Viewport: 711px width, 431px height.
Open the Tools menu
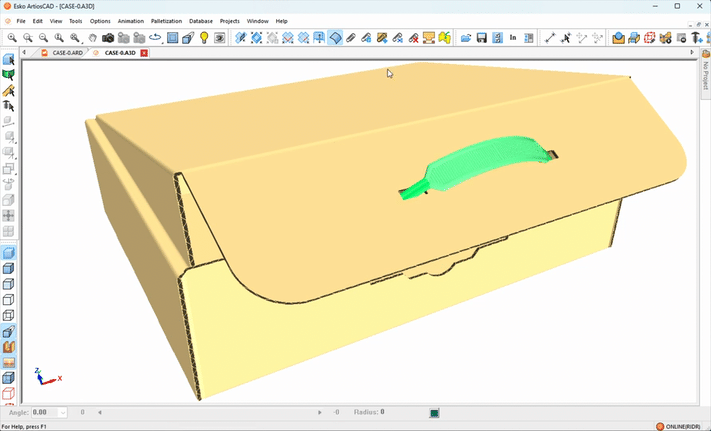pyautogui.click(x=76, y=21)
